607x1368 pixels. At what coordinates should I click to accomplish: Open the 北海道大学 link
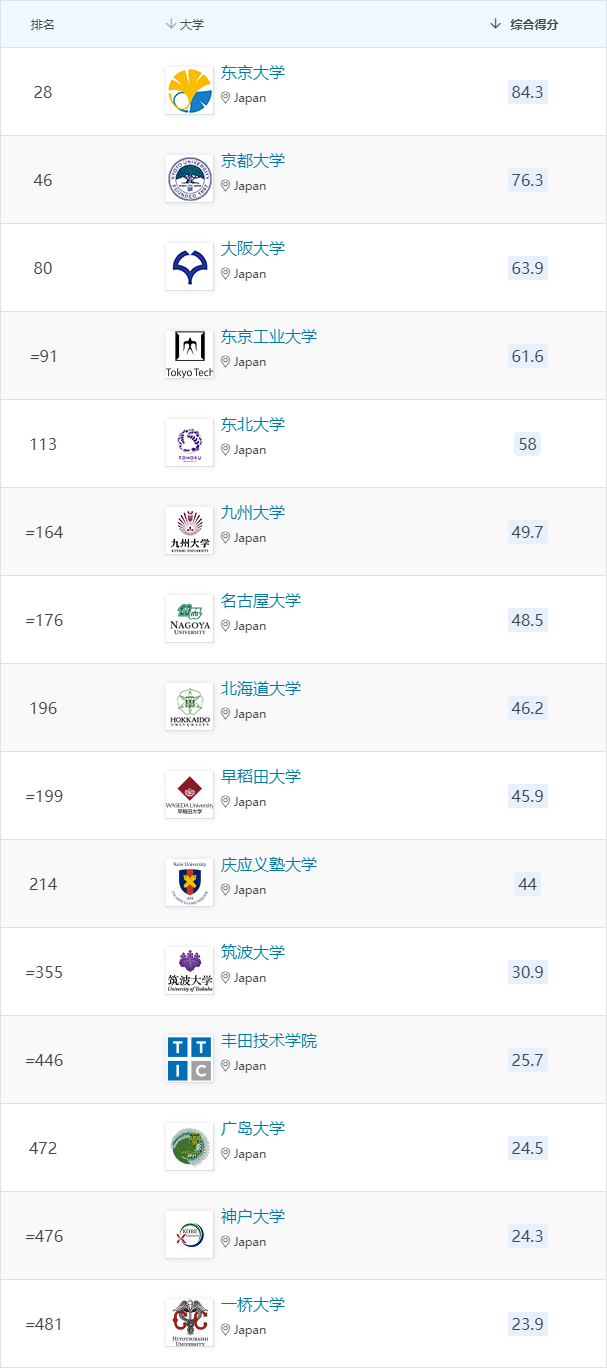tap(261, 689)
